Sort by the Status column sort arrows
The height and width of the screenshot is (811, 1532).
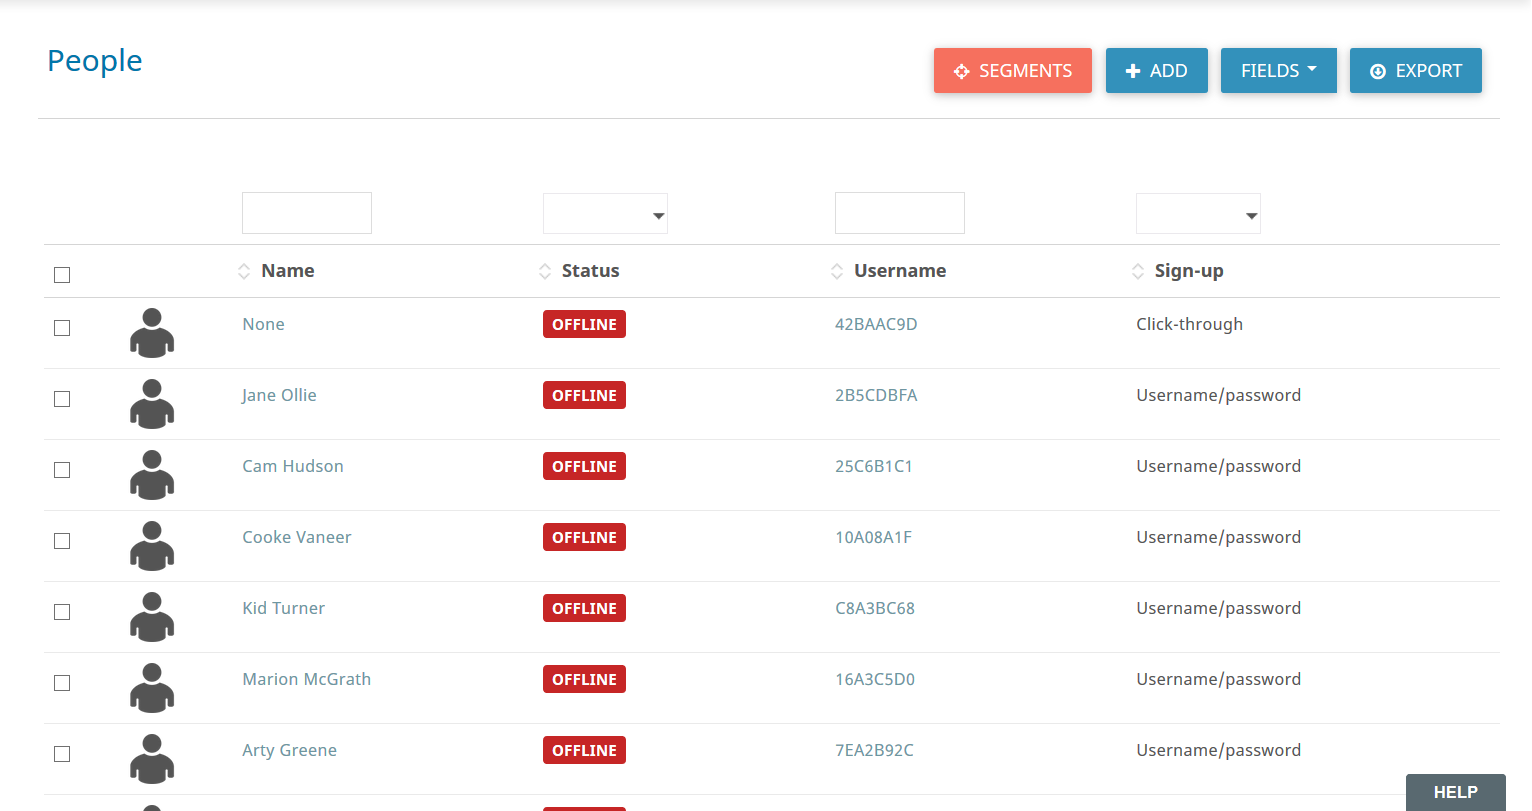coord(545,271)
